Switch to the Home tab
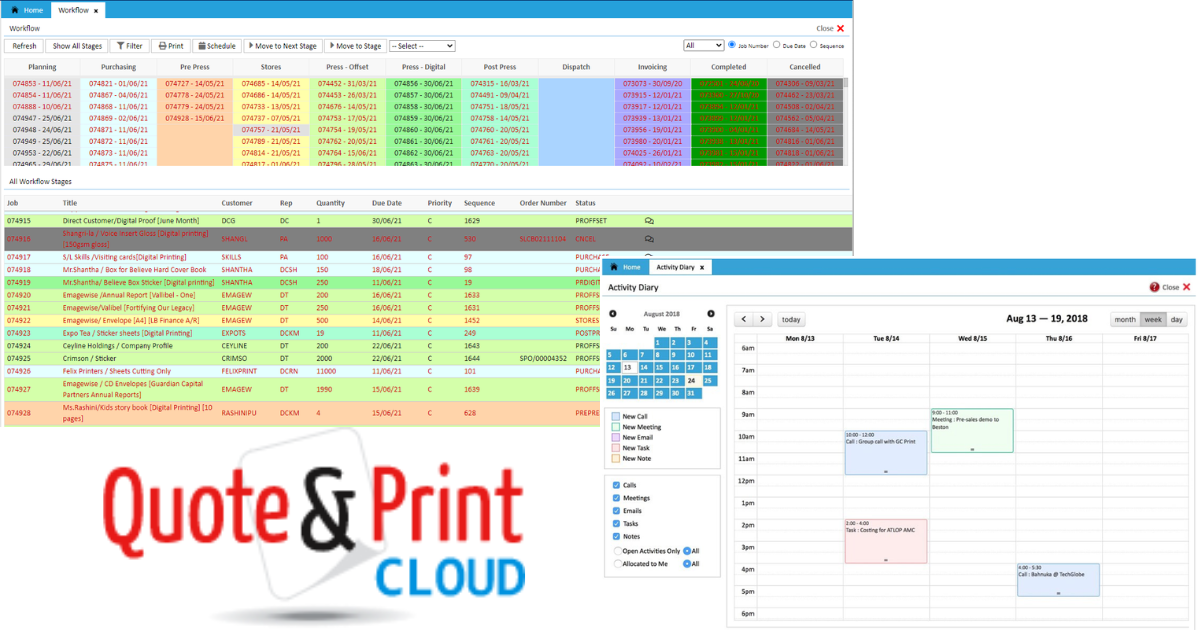 point(26,9)
